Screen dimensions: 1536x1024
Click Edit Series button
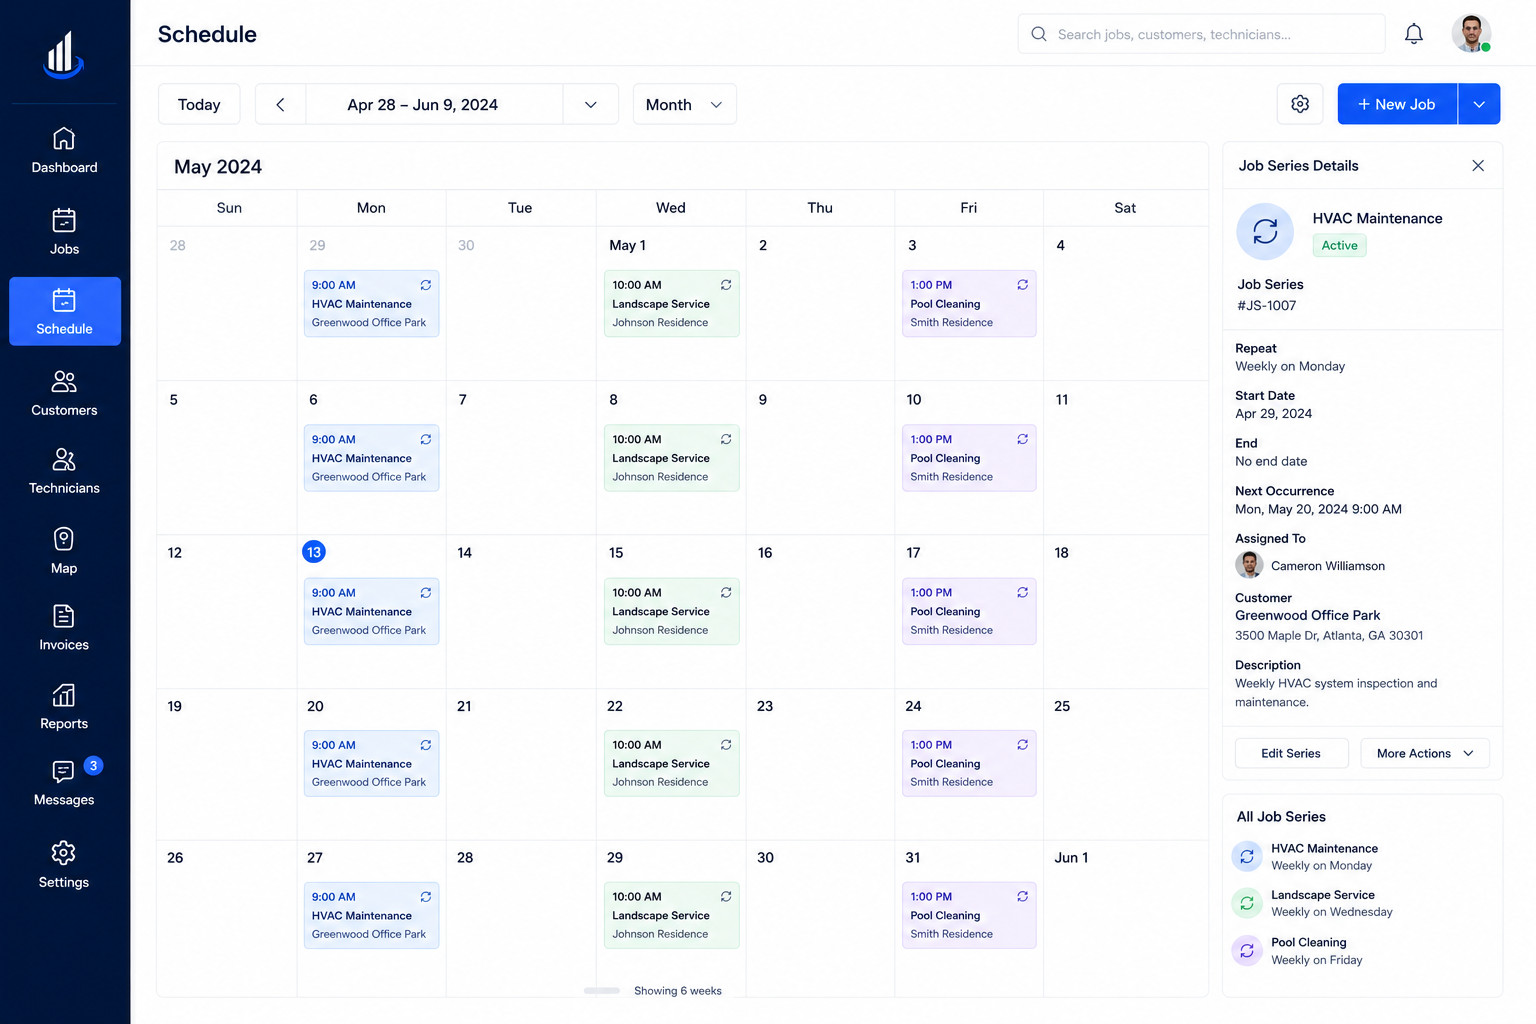[x=1291, y=753]
